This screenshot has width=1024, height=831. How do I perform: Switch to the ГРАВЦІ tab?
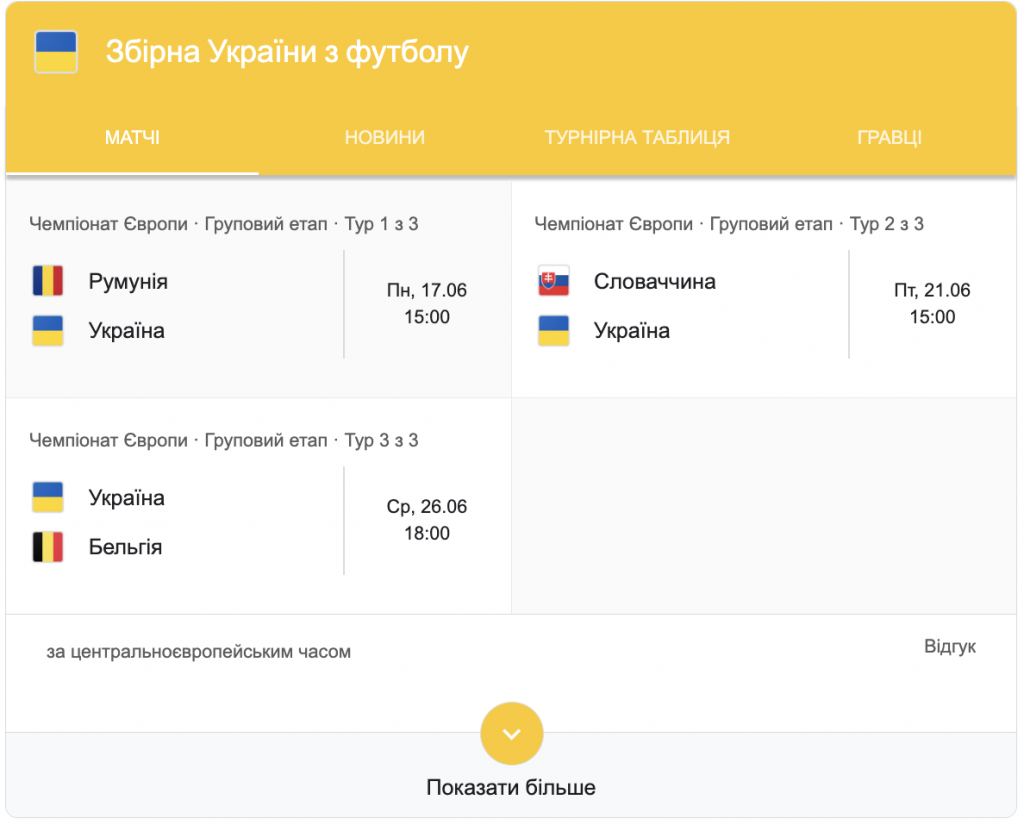889,138
